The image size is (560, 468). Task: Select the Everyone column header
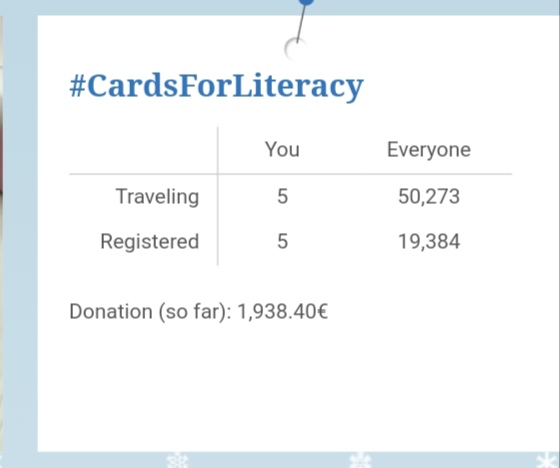(429, 150)
